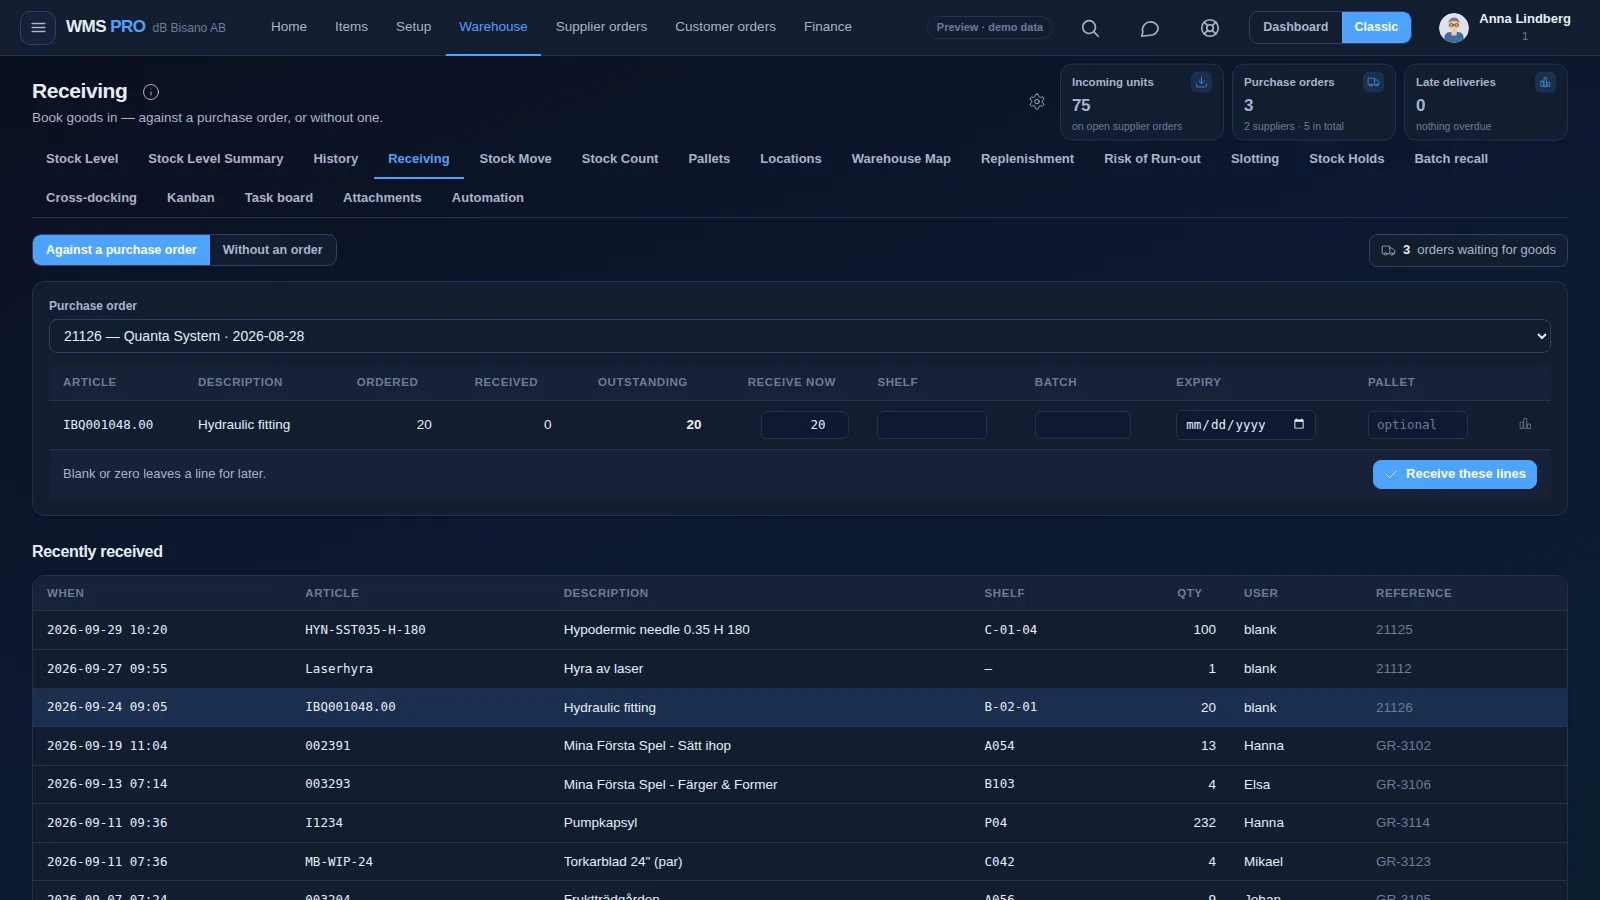Open the Batch recall tab

pyautogui.click(x=1451, y=159)
